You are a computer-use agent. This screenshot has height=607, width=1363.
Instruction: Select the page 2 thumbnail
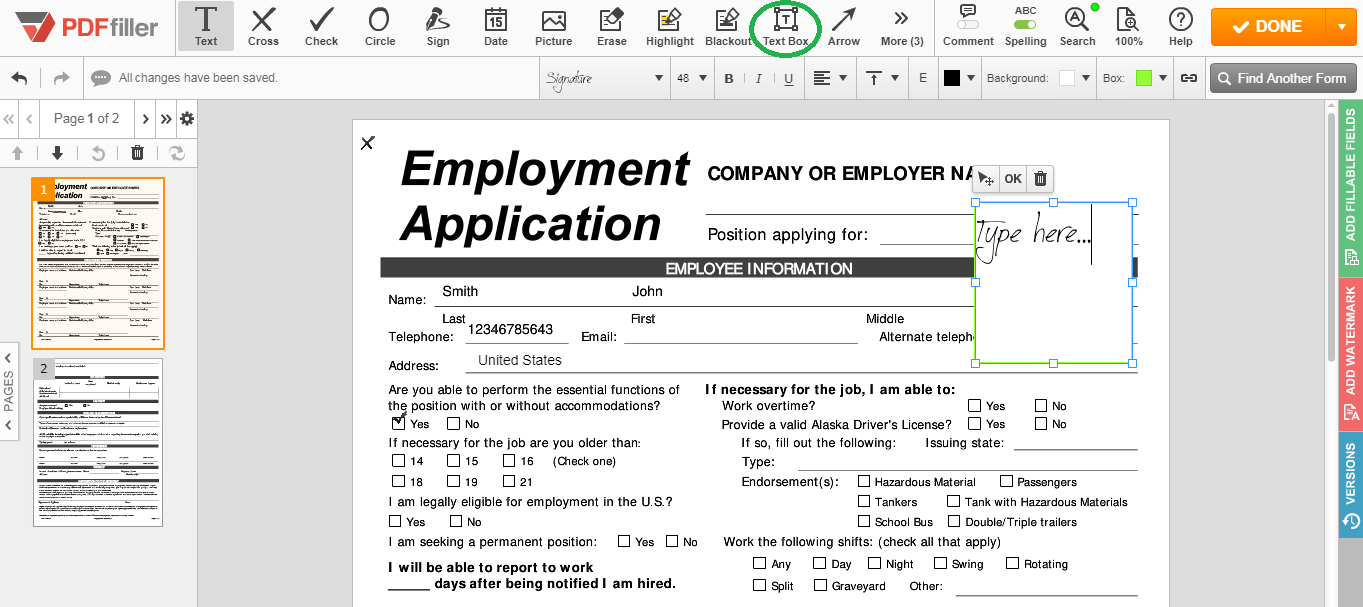[98, 442]
